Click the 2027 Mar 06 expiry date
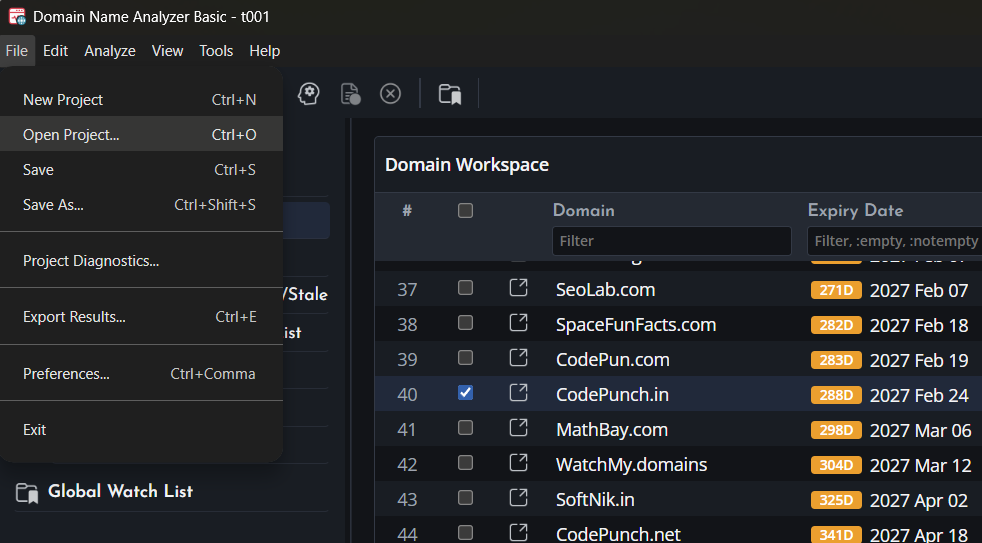The width and height of the screenshot is (982, 543). click(920, 430)
